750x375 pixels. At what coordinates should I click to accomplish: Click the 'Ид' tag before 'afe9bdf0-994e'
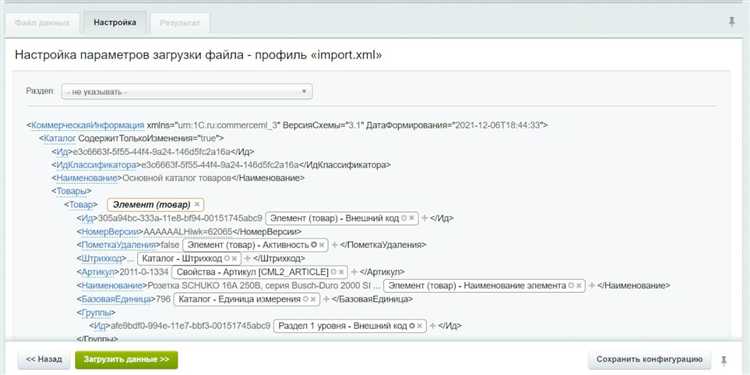click(x=99, y=326)
